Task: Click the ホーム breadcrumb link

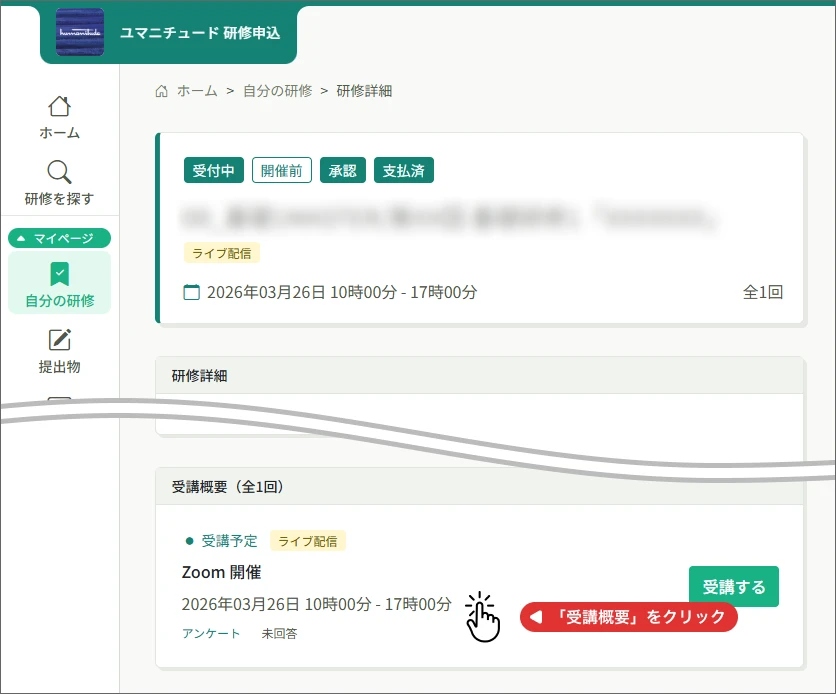Action: [x=197, y=91]
